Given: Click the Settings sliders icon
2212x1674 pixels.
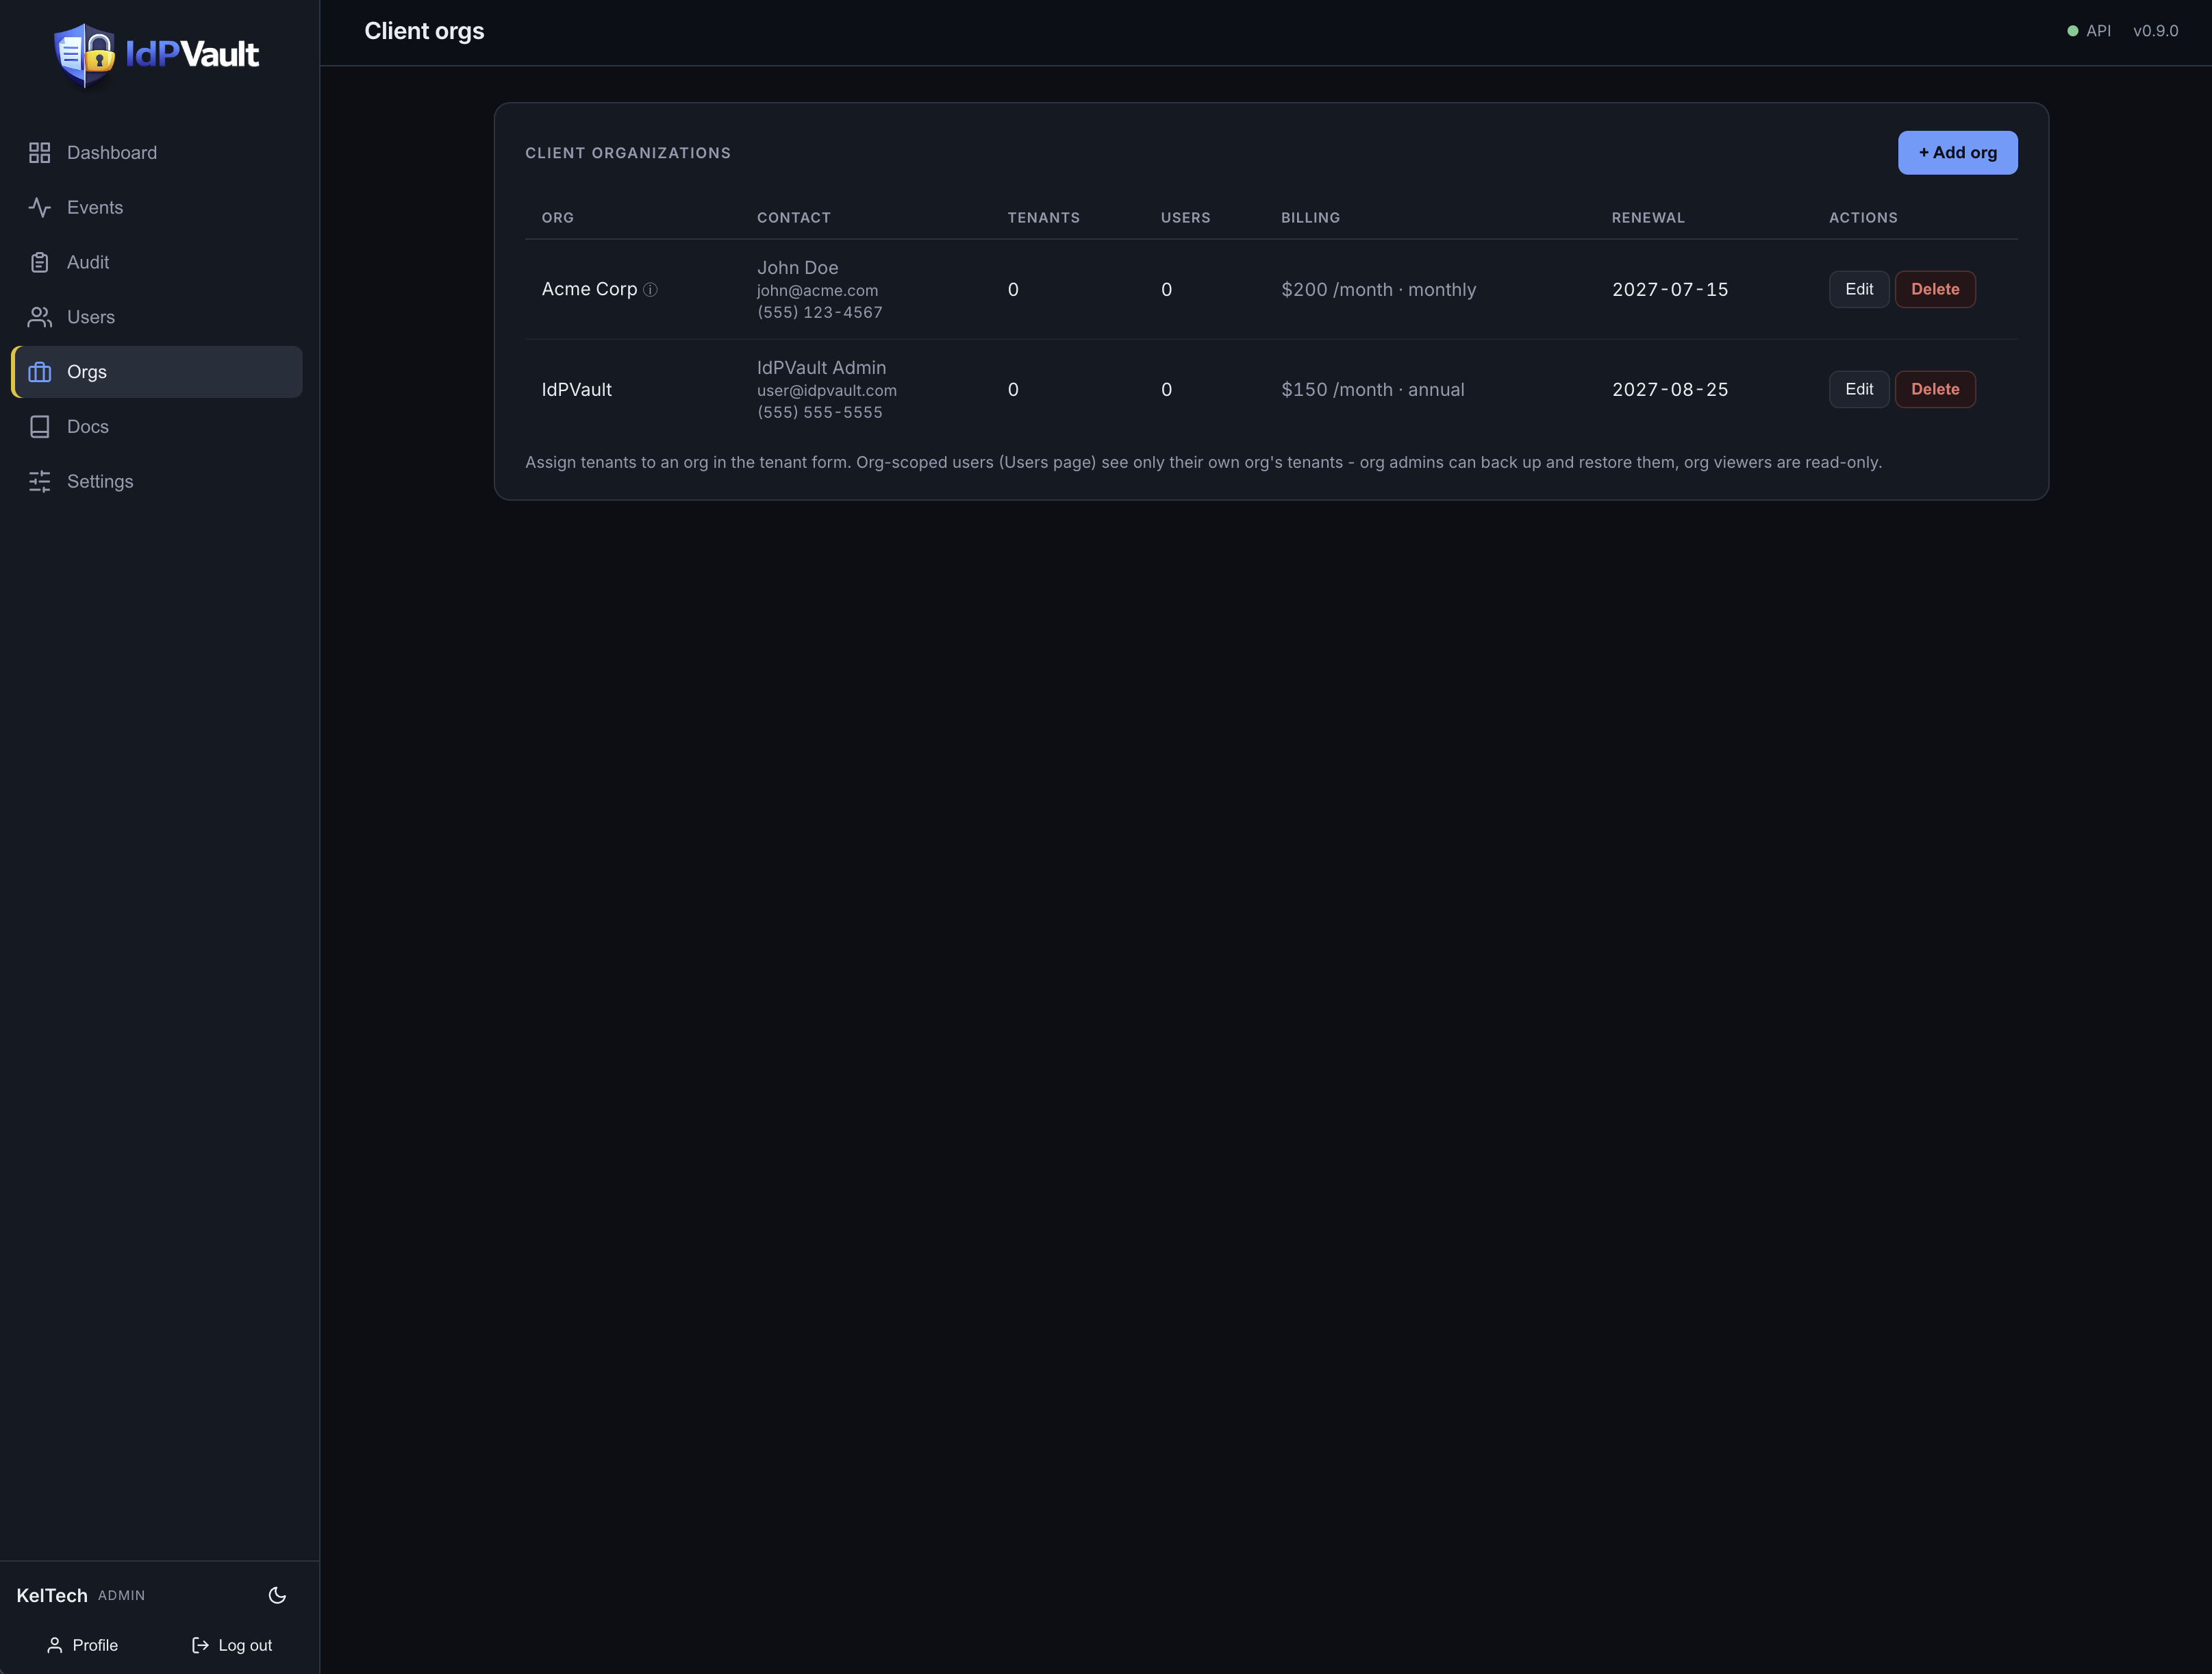Looking at the screenshot, I should point(39,481).
